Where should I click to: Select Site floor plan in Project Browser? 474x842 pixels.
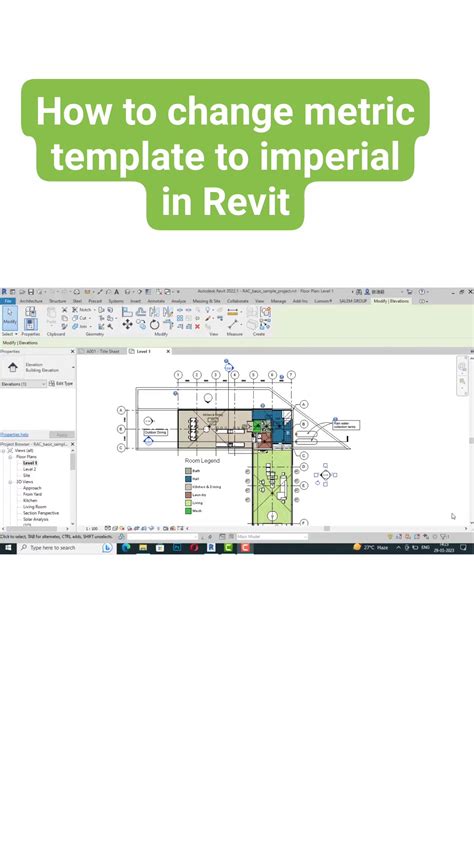click(x=27, y=476)
